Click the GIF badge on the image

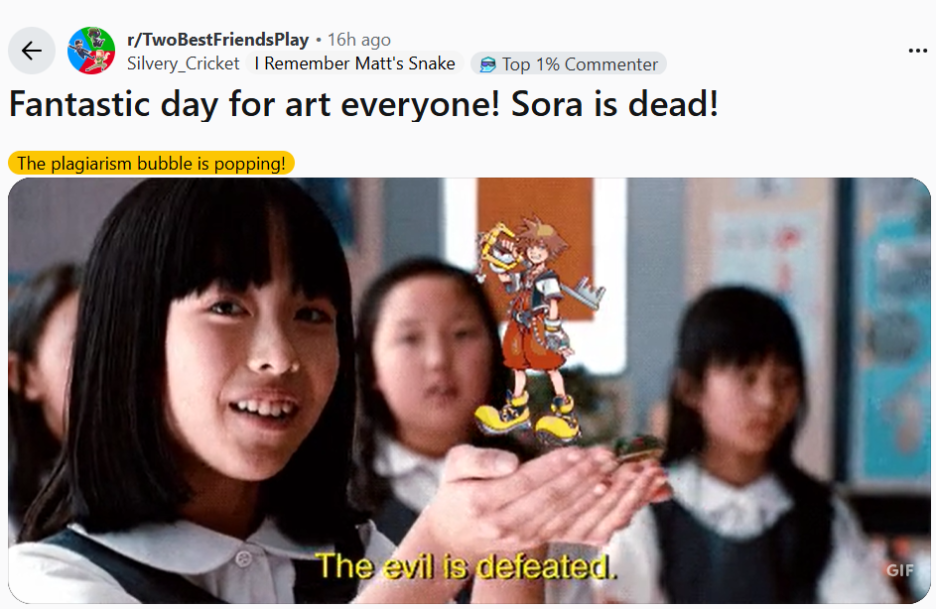[899, 570]
